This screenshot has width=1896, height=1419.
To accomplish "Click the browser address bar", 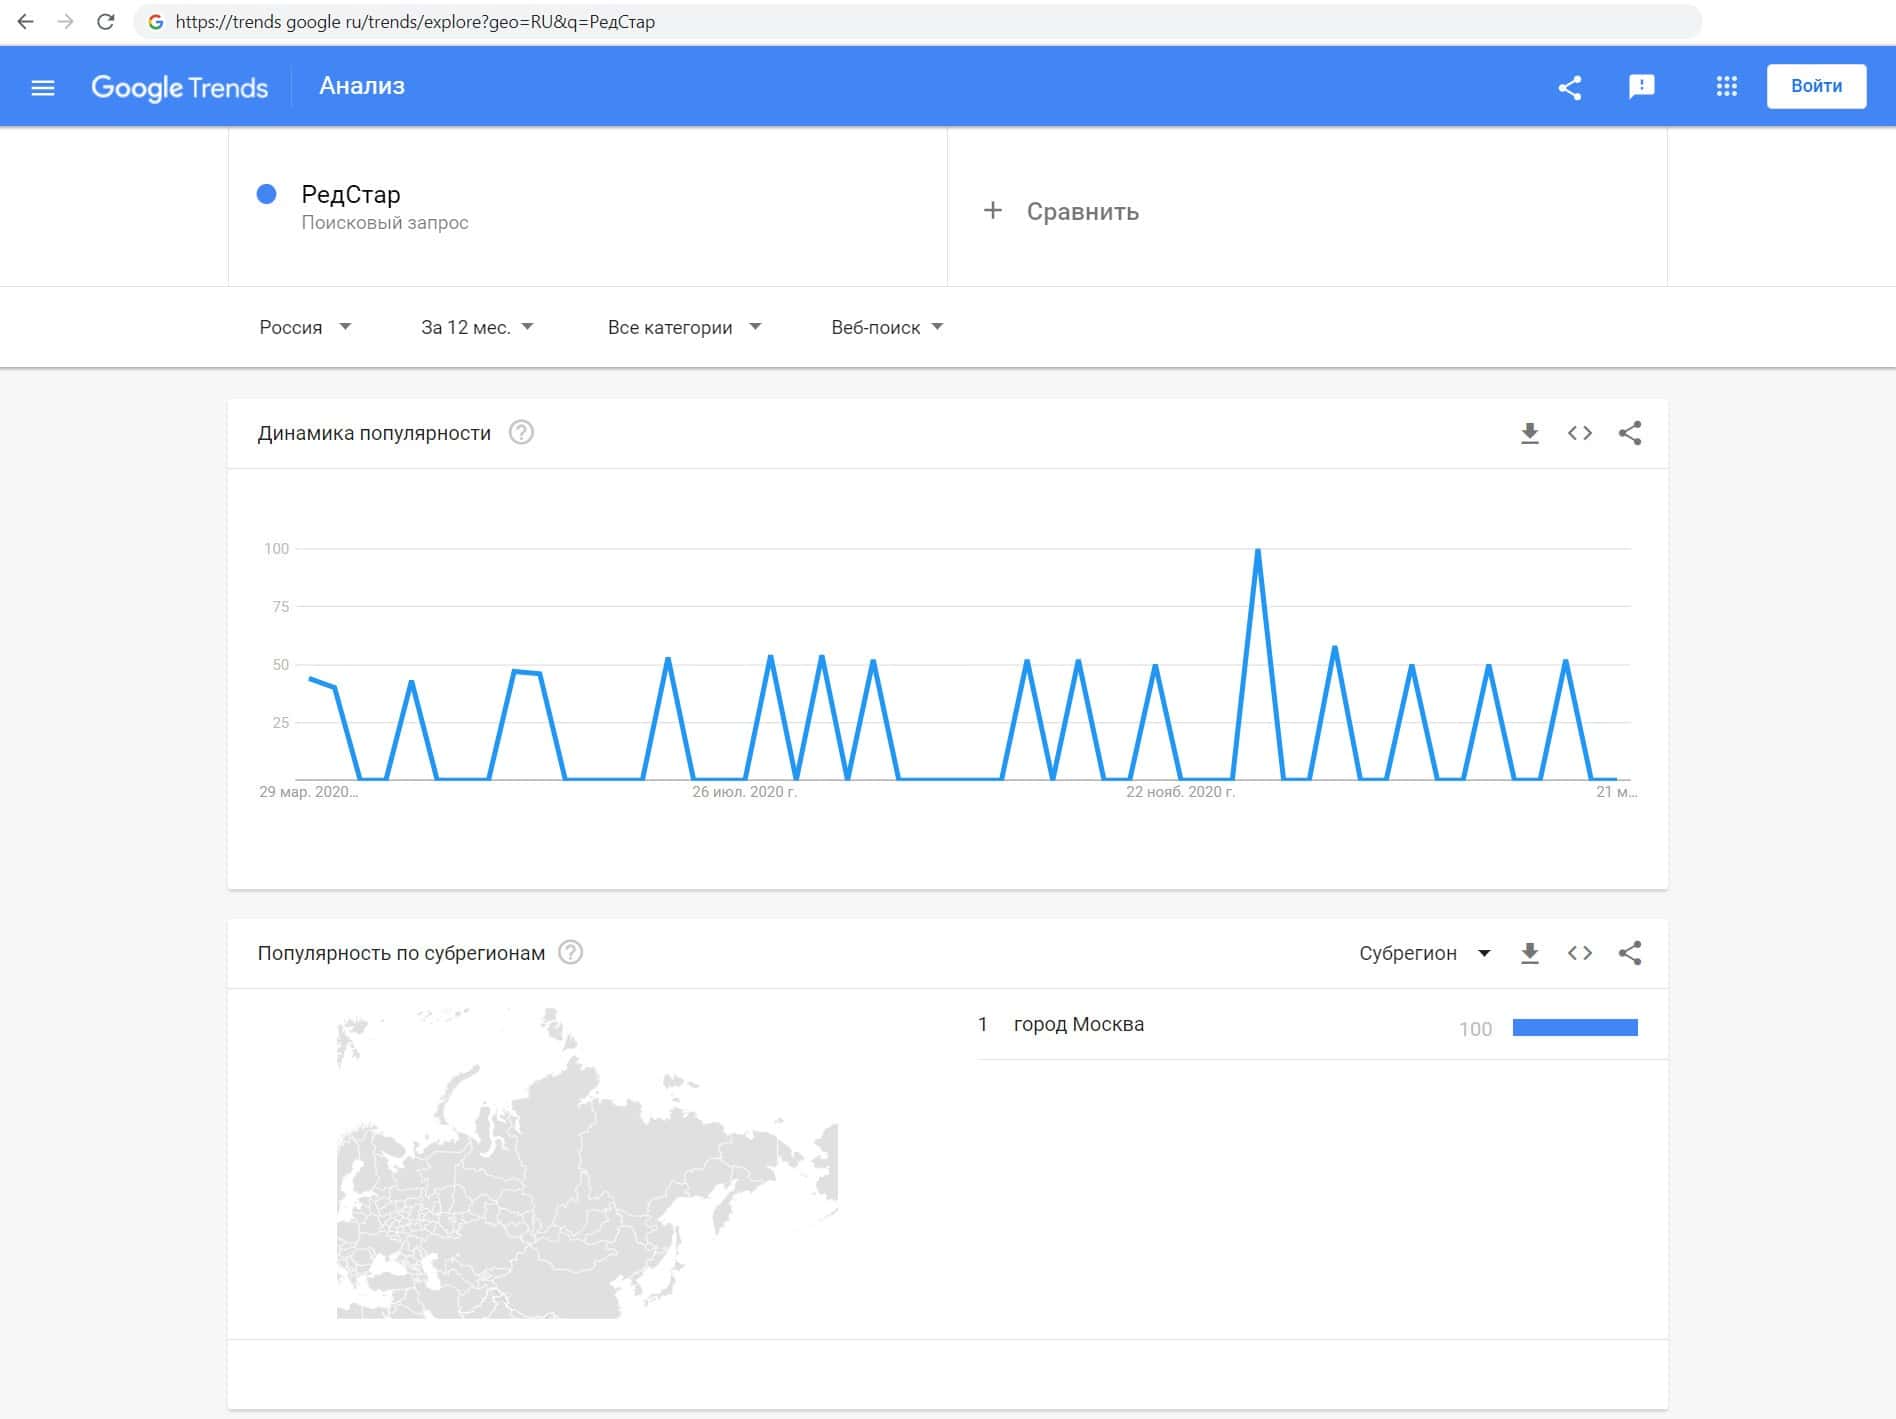I will click(900, 22).
